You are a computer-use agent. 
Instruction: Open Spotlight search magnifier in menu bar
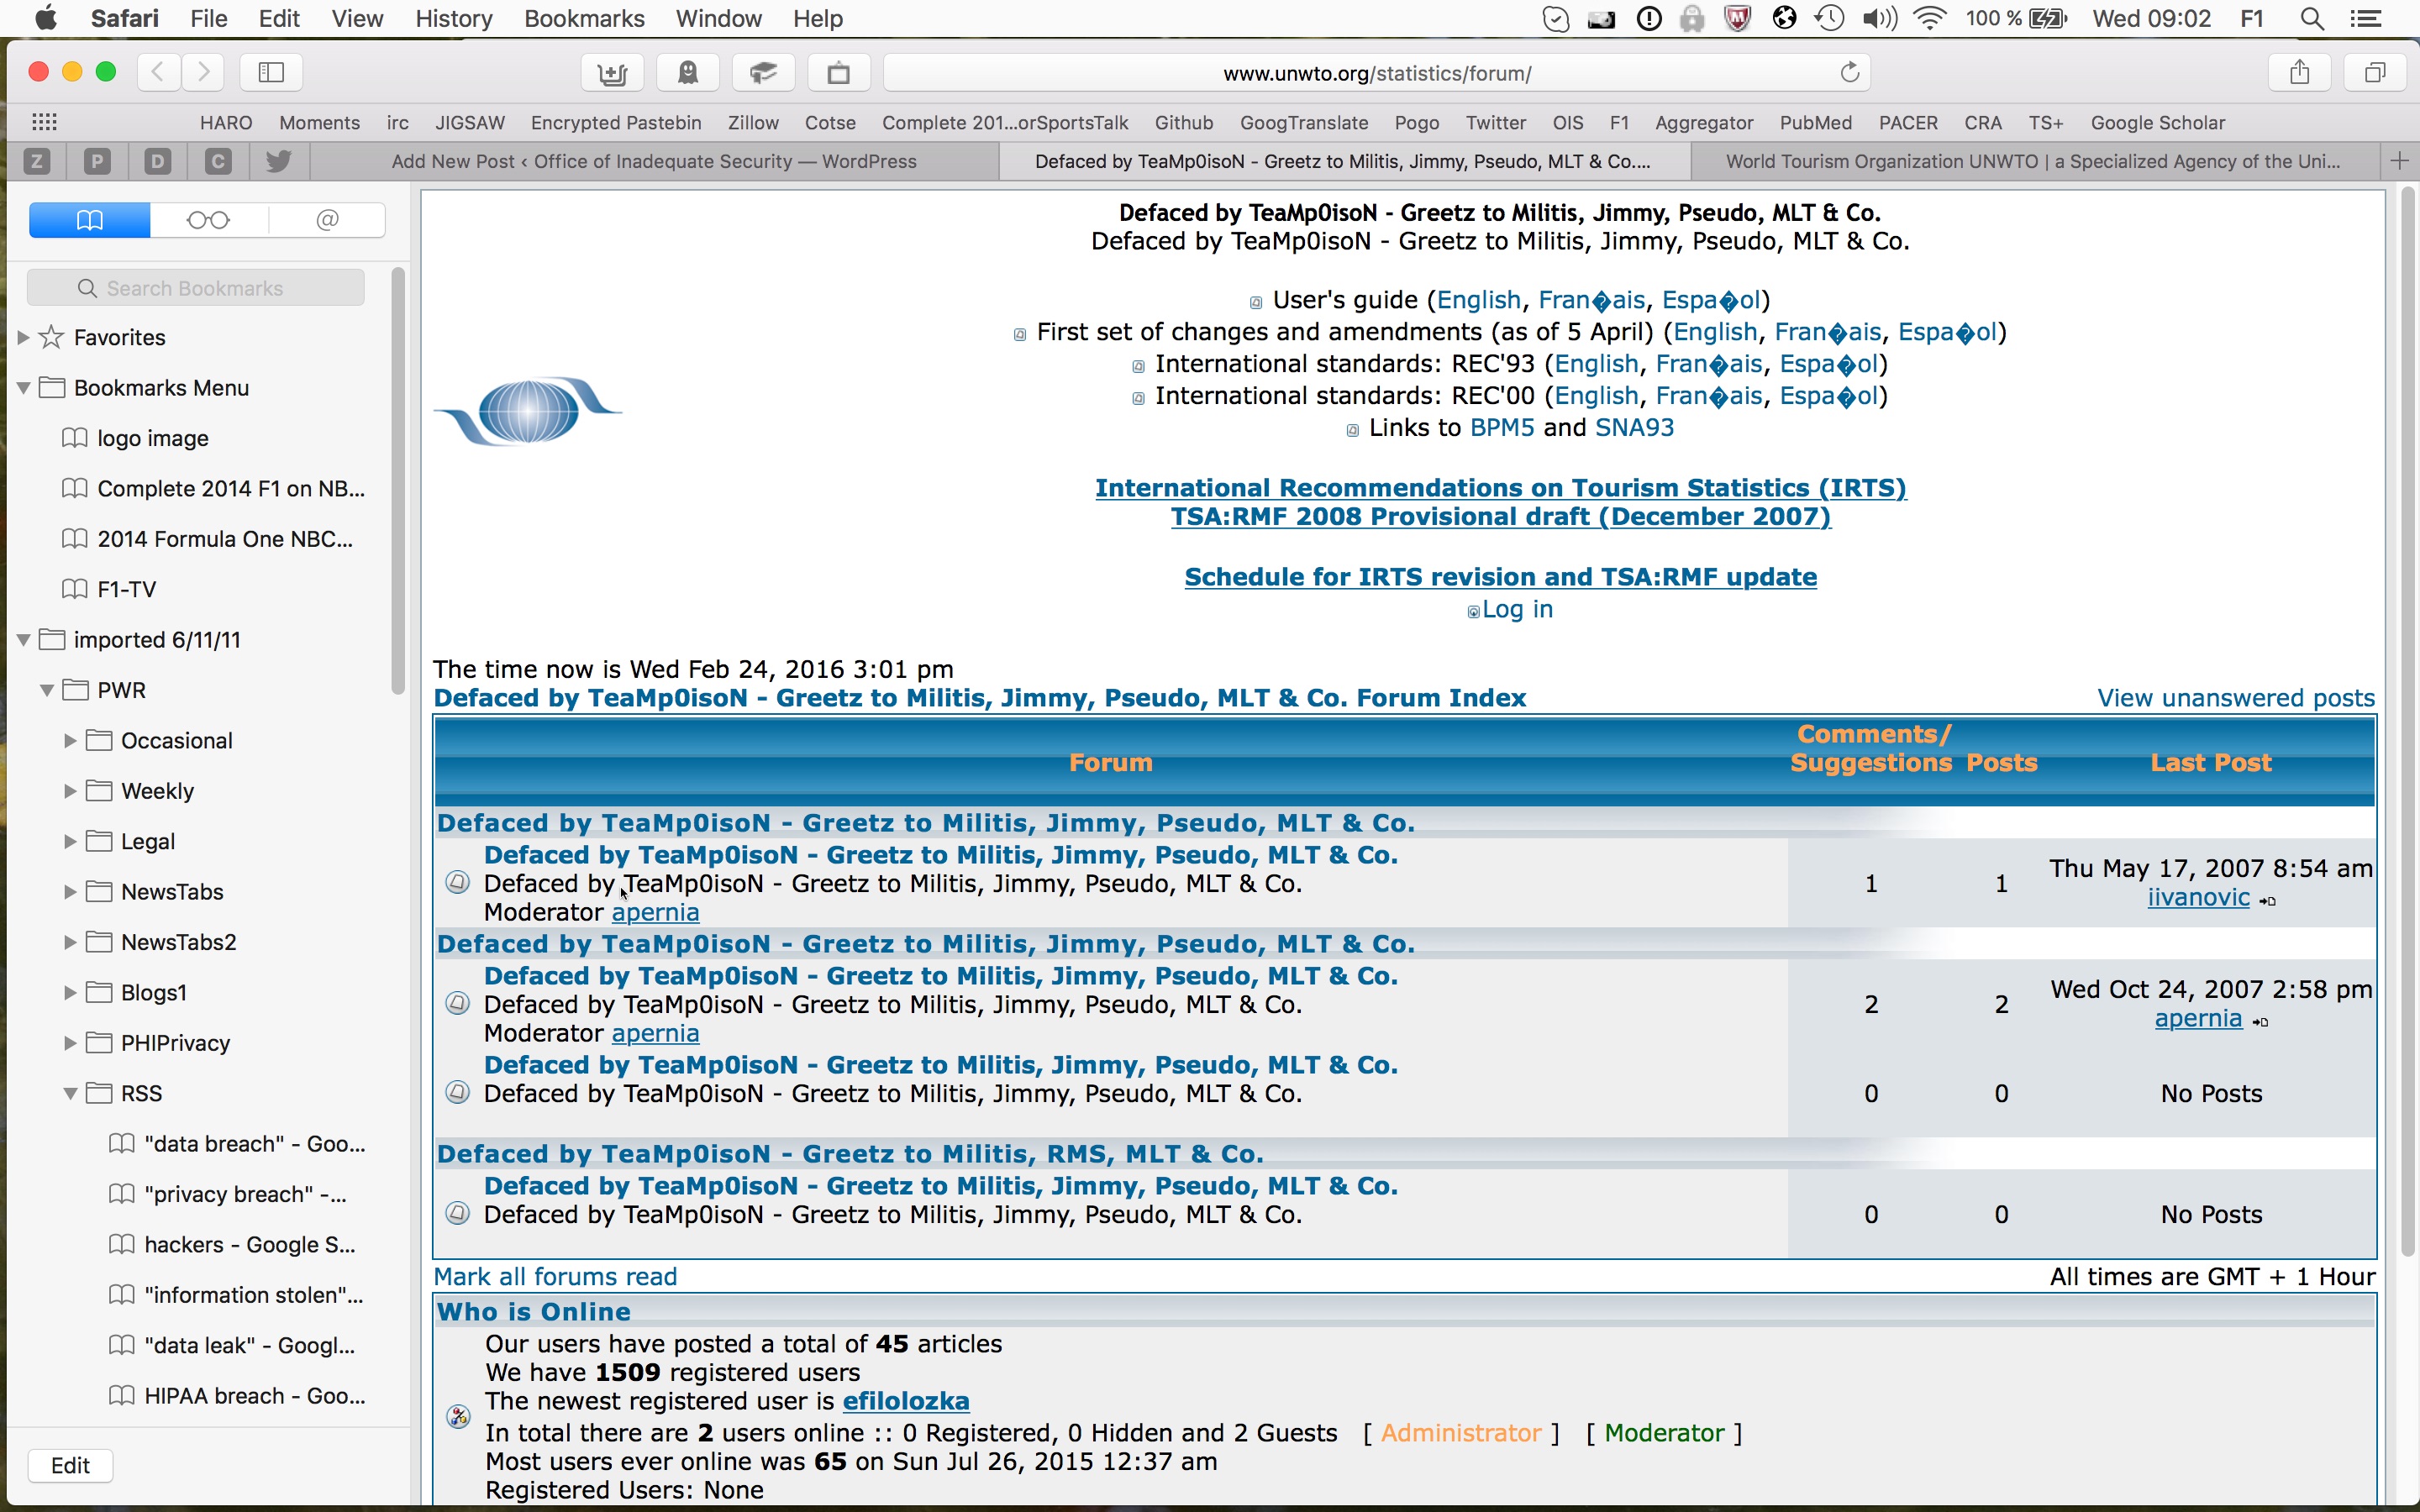[x=2311, y=18]
